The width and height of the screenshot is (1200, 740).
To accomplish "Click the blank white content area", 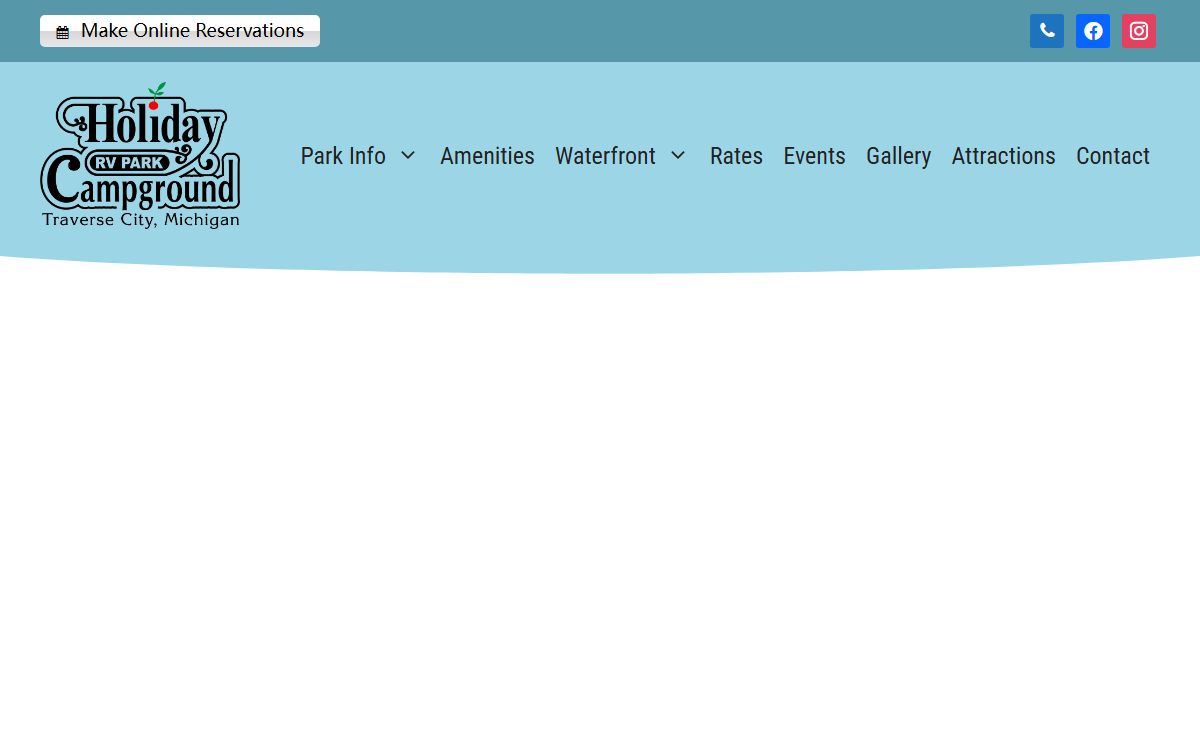I will 600,500.
